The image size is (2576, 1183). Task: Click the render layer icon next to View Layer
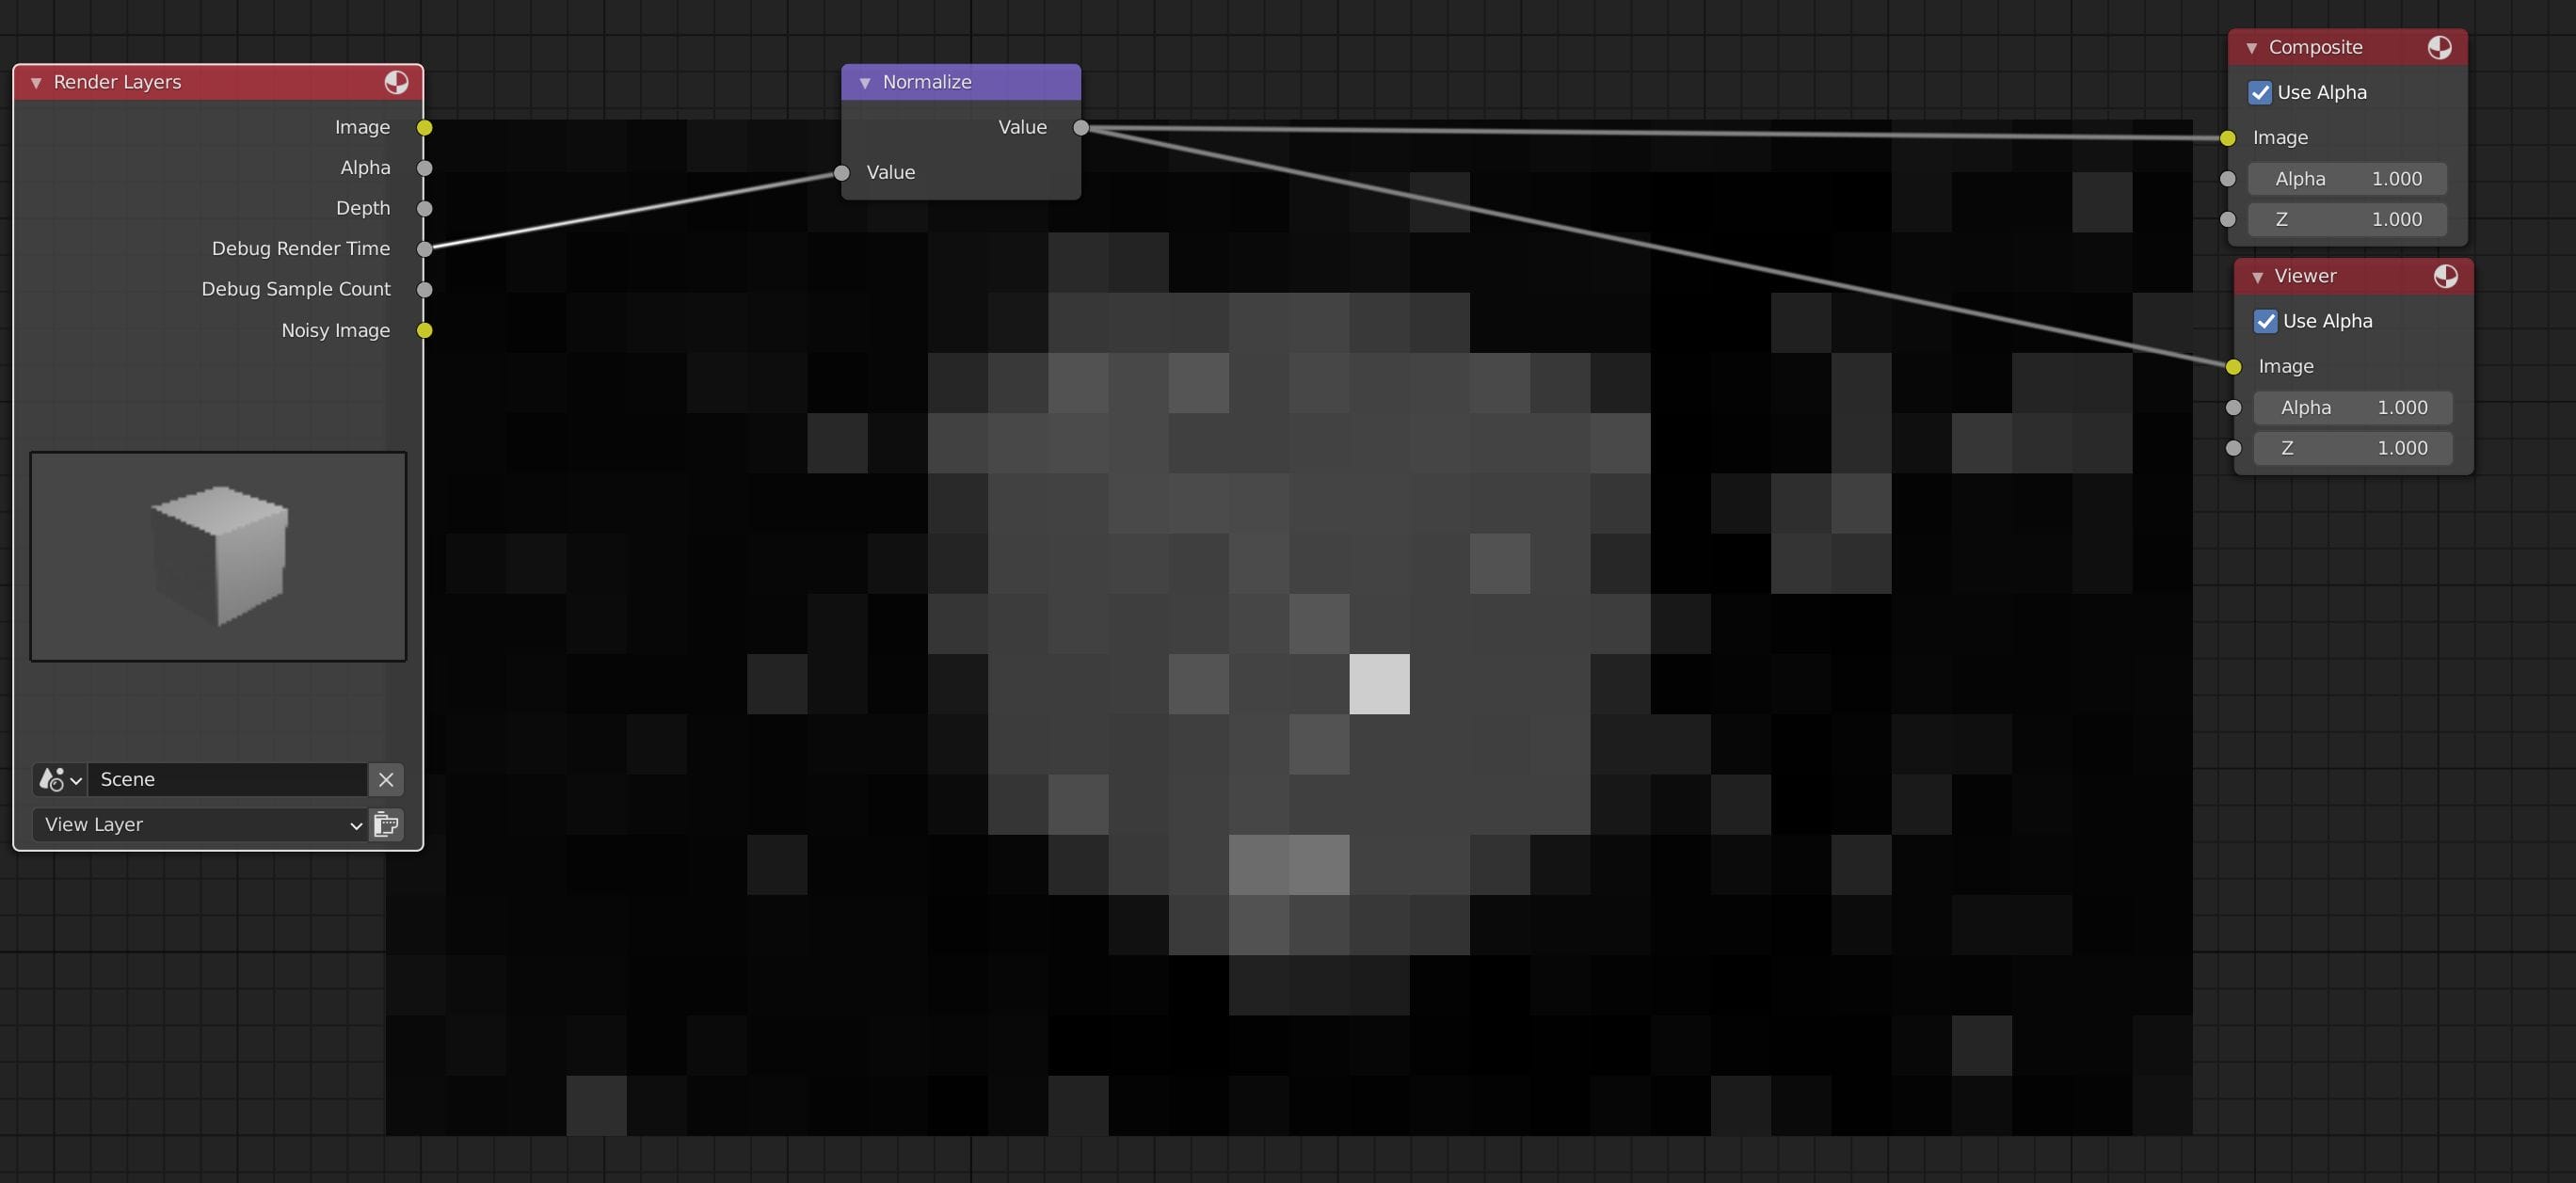(386, 825)
